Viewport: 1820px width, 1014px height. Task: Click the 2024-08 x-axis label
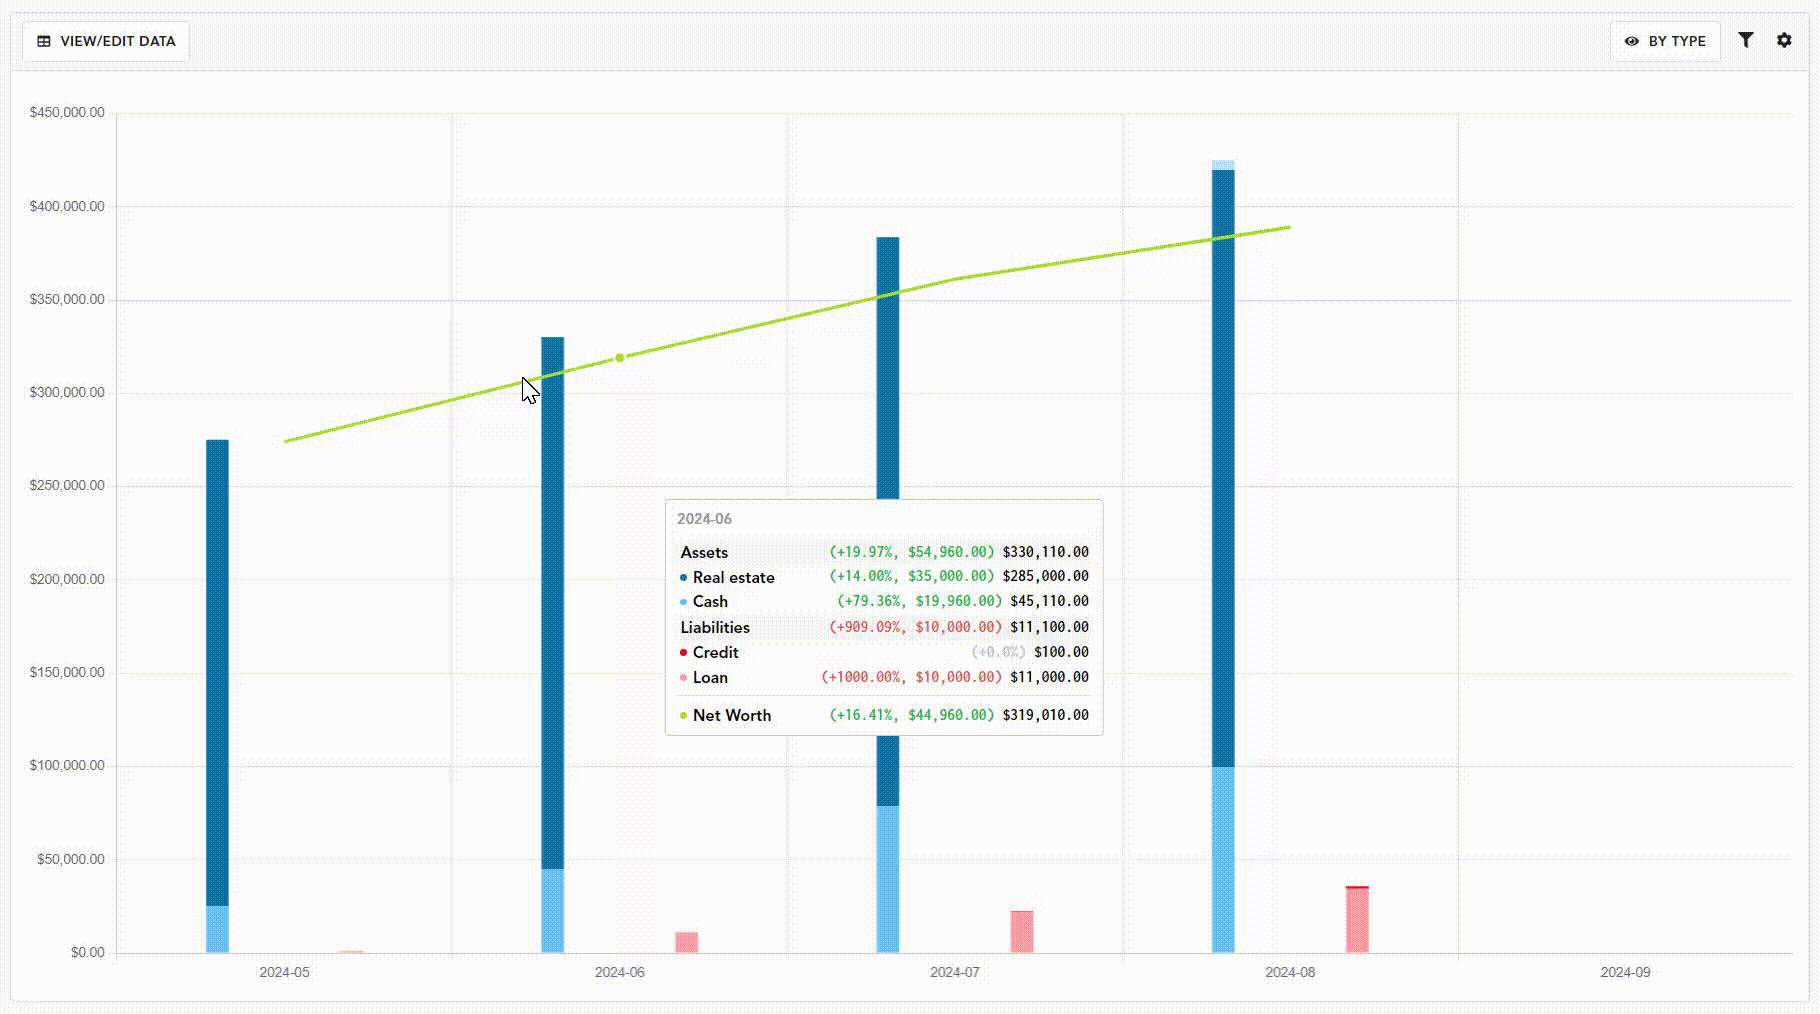coord(1290,972)
